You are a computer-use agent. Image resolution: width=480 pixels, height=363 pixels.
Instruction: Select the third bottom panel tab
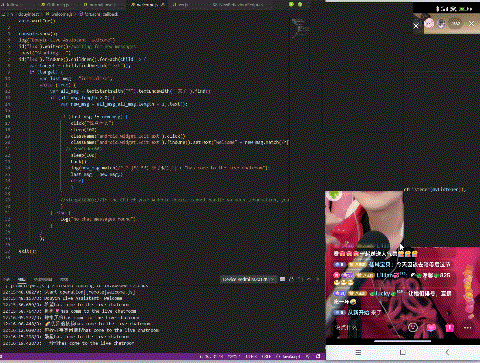[x=43, y=279]
